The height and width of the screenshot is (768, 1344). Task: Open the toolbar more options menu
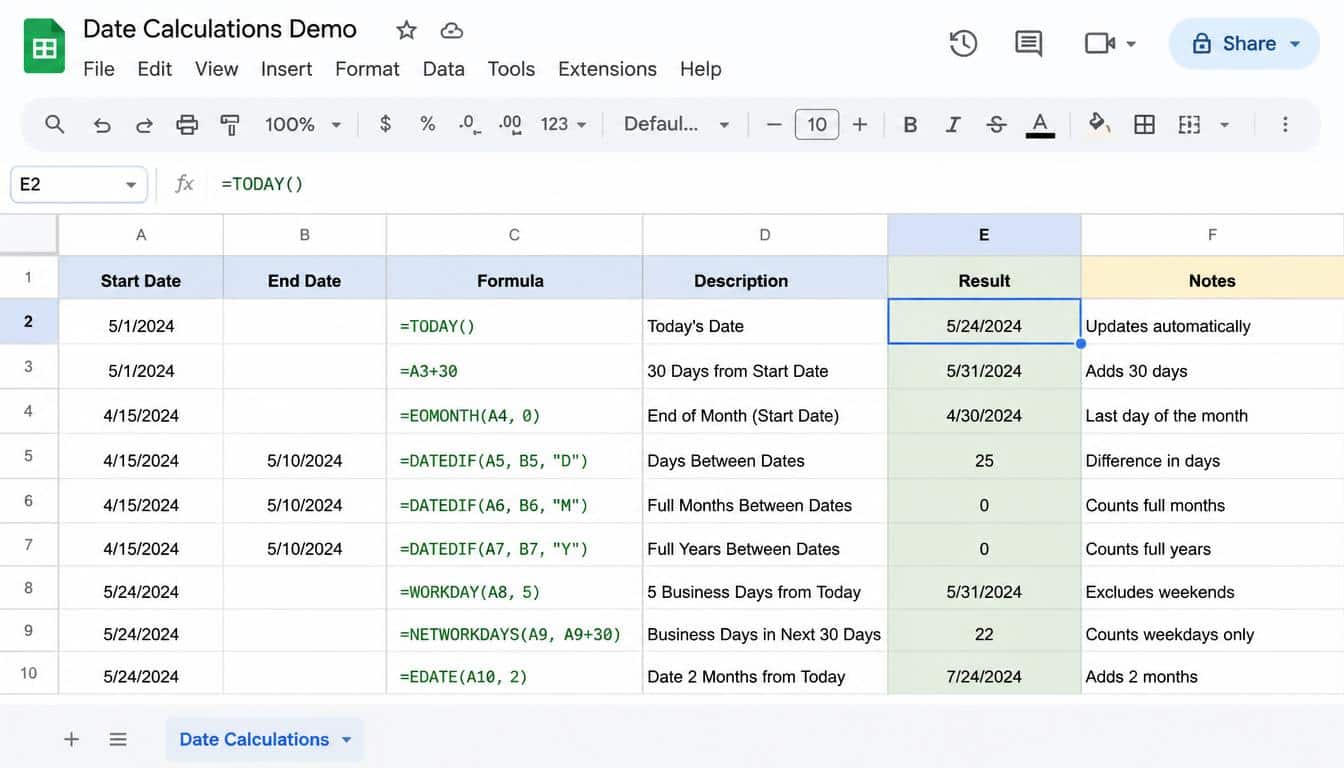coord(1285,124)
